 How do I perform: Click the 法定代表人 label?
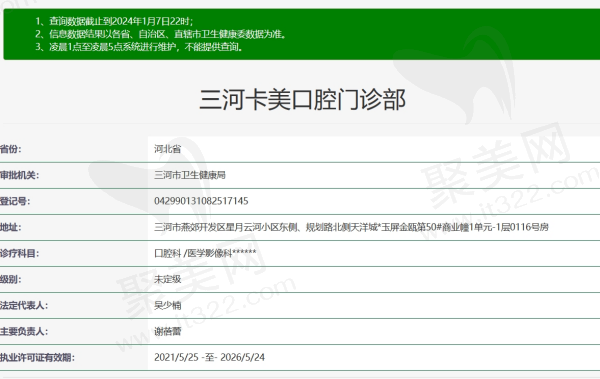[24, 305]
